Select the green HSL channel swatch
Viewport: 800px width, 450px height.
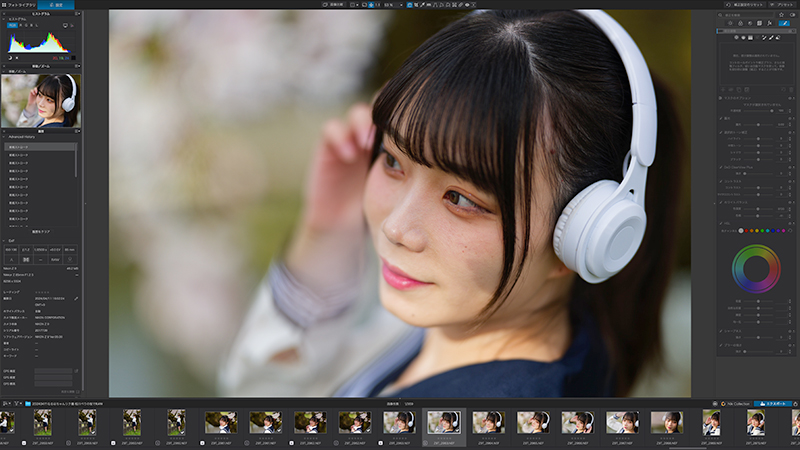click(762, 231)
